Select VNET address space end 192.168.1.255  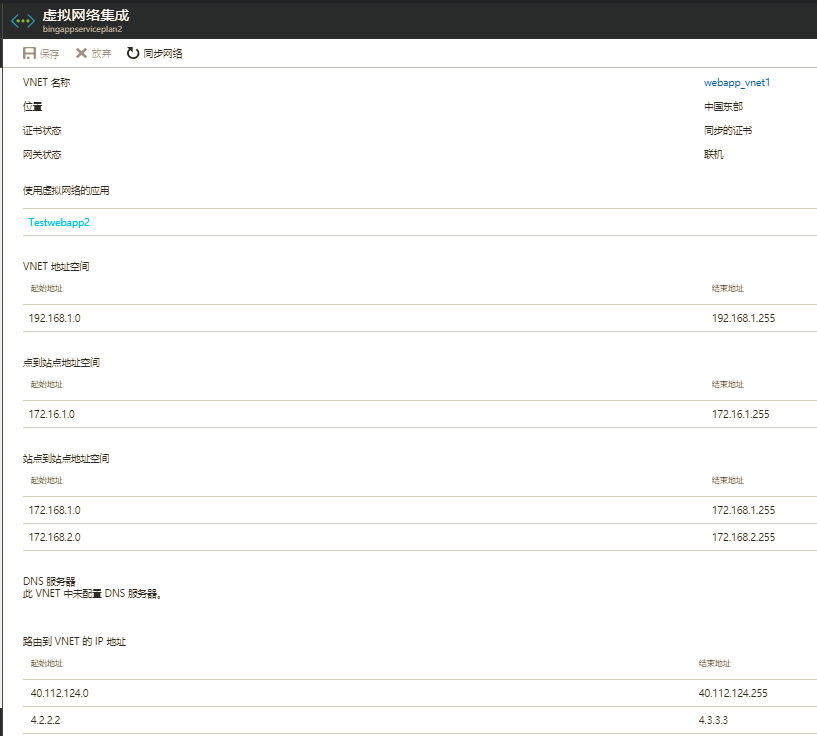tap(743, 318)
